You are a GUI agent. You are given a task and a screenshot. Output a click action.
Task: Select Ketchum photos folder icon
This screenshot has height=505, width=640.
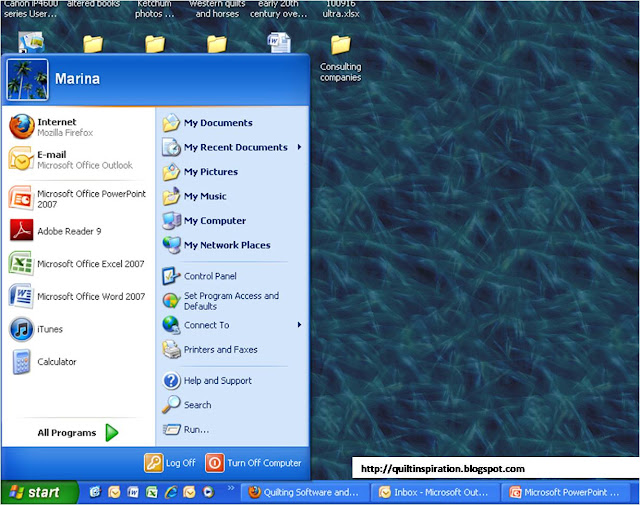(155, 44)
